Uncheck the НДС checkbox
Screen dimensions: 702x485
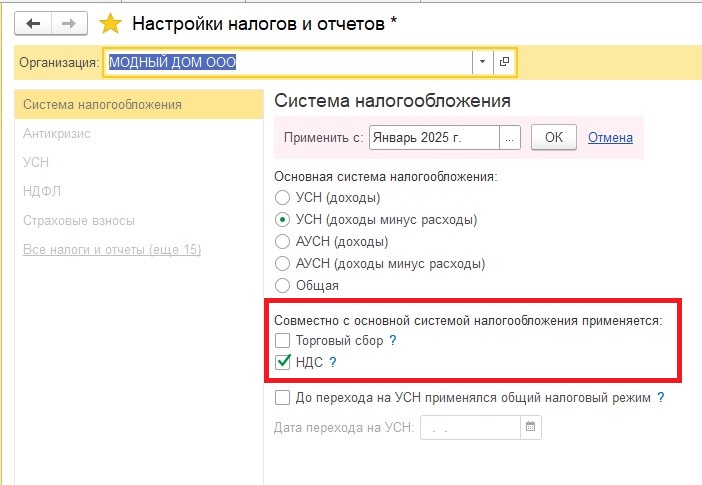pyautogui.click(x=283, y=361)
